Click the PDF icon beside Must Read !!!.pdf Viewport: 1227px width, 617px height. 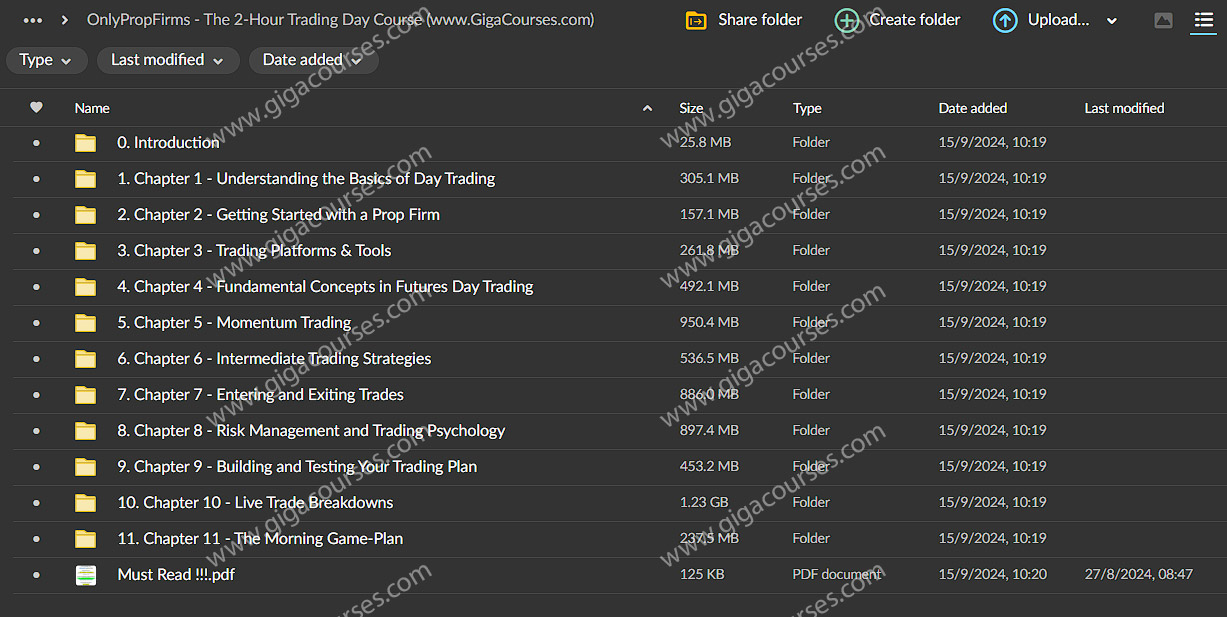point(86,574)
